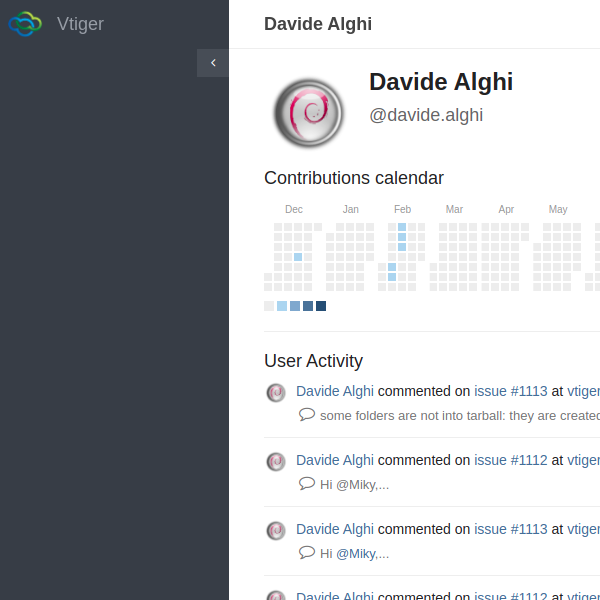600x600 pixels.
Task: Click the darkest navy legend swatch
Action: coord(321,306)
